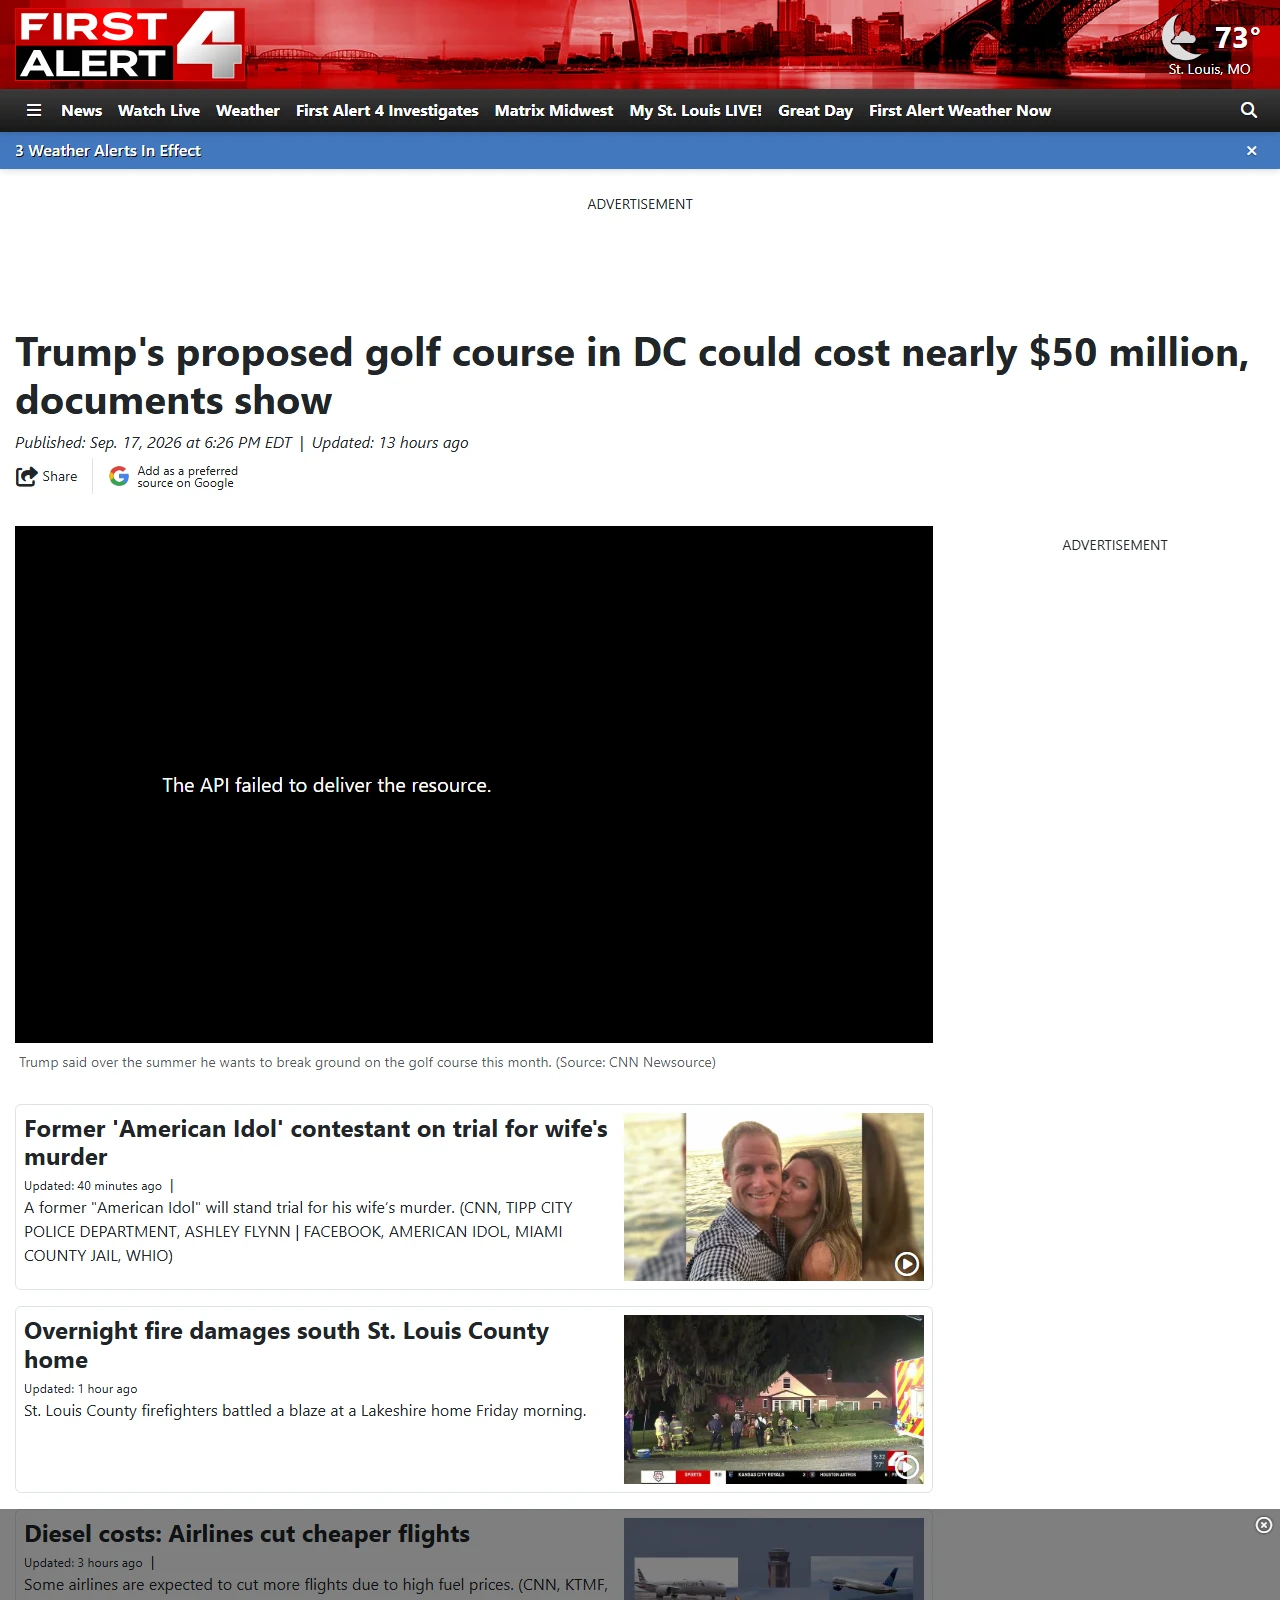
Task: Click the couple photo thumbnail
Action: click(774, 1197)
